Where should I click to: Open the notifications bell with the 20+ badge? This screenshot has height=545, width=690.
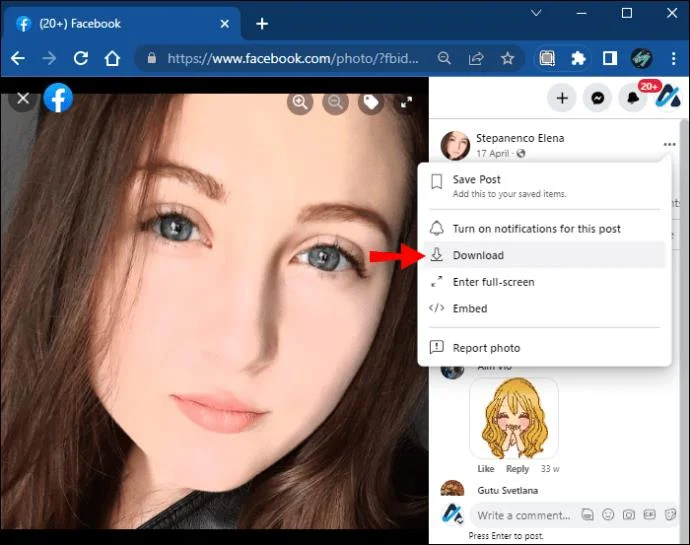click(633, 98)
